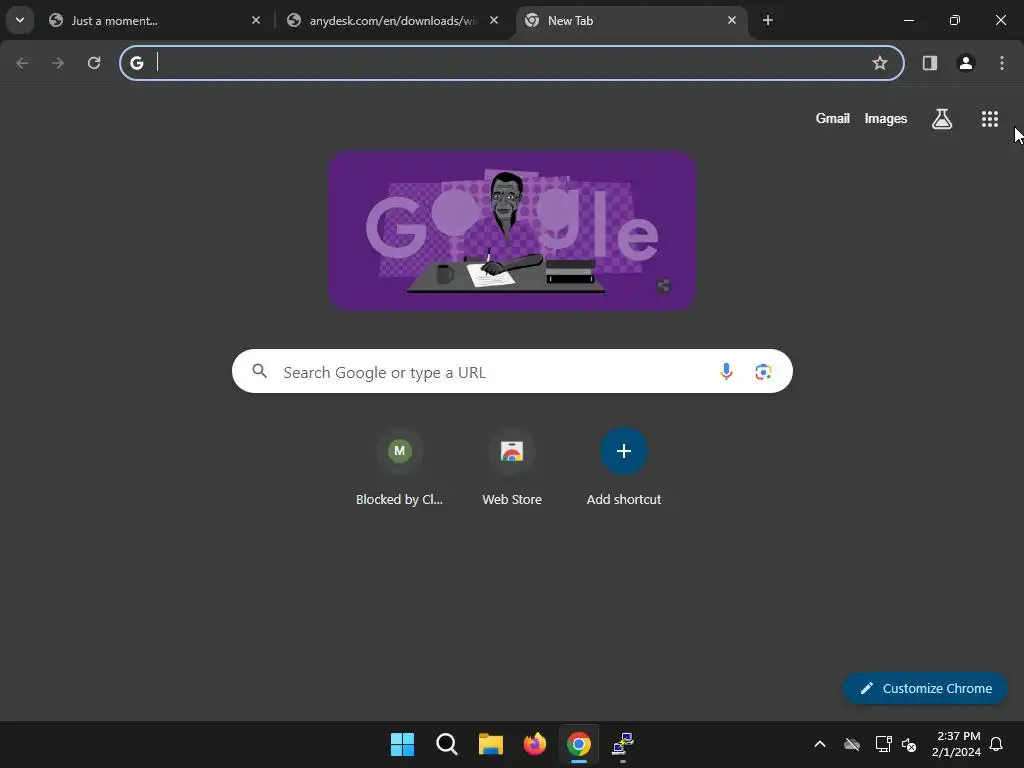Open the tab search dropdown arrow
The width and height of the screenshot is (1024, 768).
(x=20, y=20)
